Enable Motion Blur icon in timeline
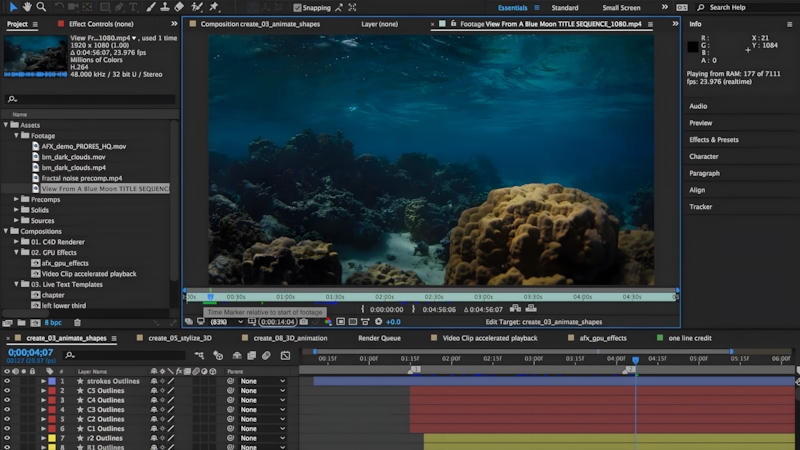Viewport: 800px width, 450px height. (266, 355)
